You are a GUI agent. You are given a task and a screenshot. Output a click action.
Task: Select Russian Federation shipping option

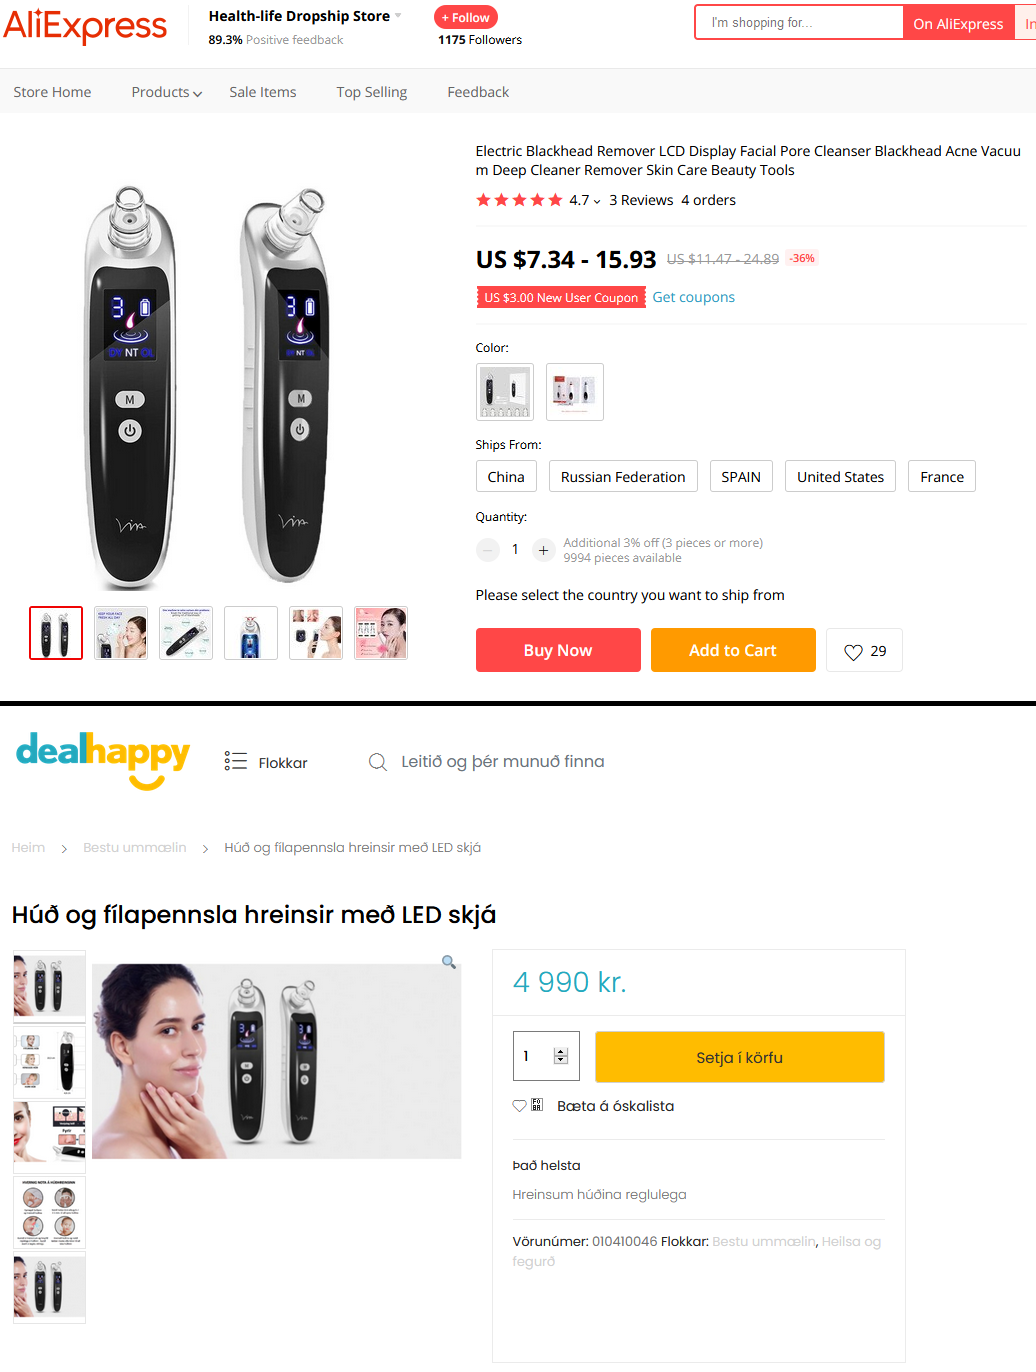[x=623, y=477]
